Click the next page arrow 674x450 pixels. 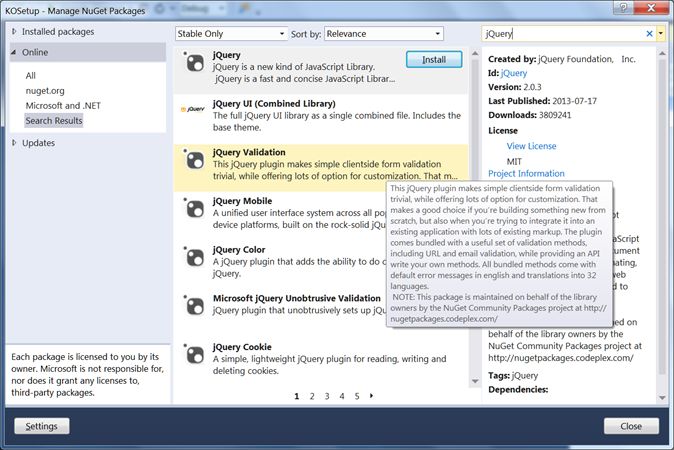click(x=372, y=396)
